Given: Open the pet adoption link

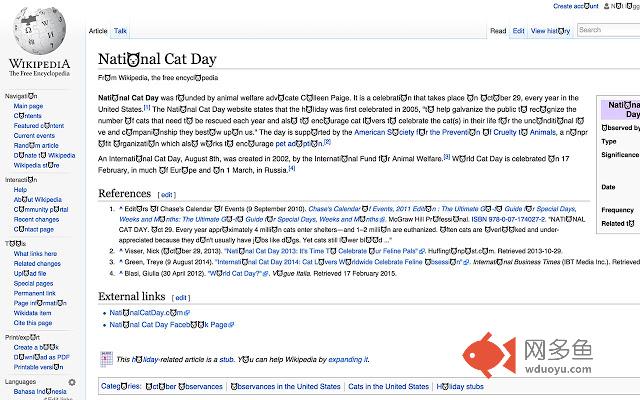Looking at the screenshot, I should (x=299, y=144).
